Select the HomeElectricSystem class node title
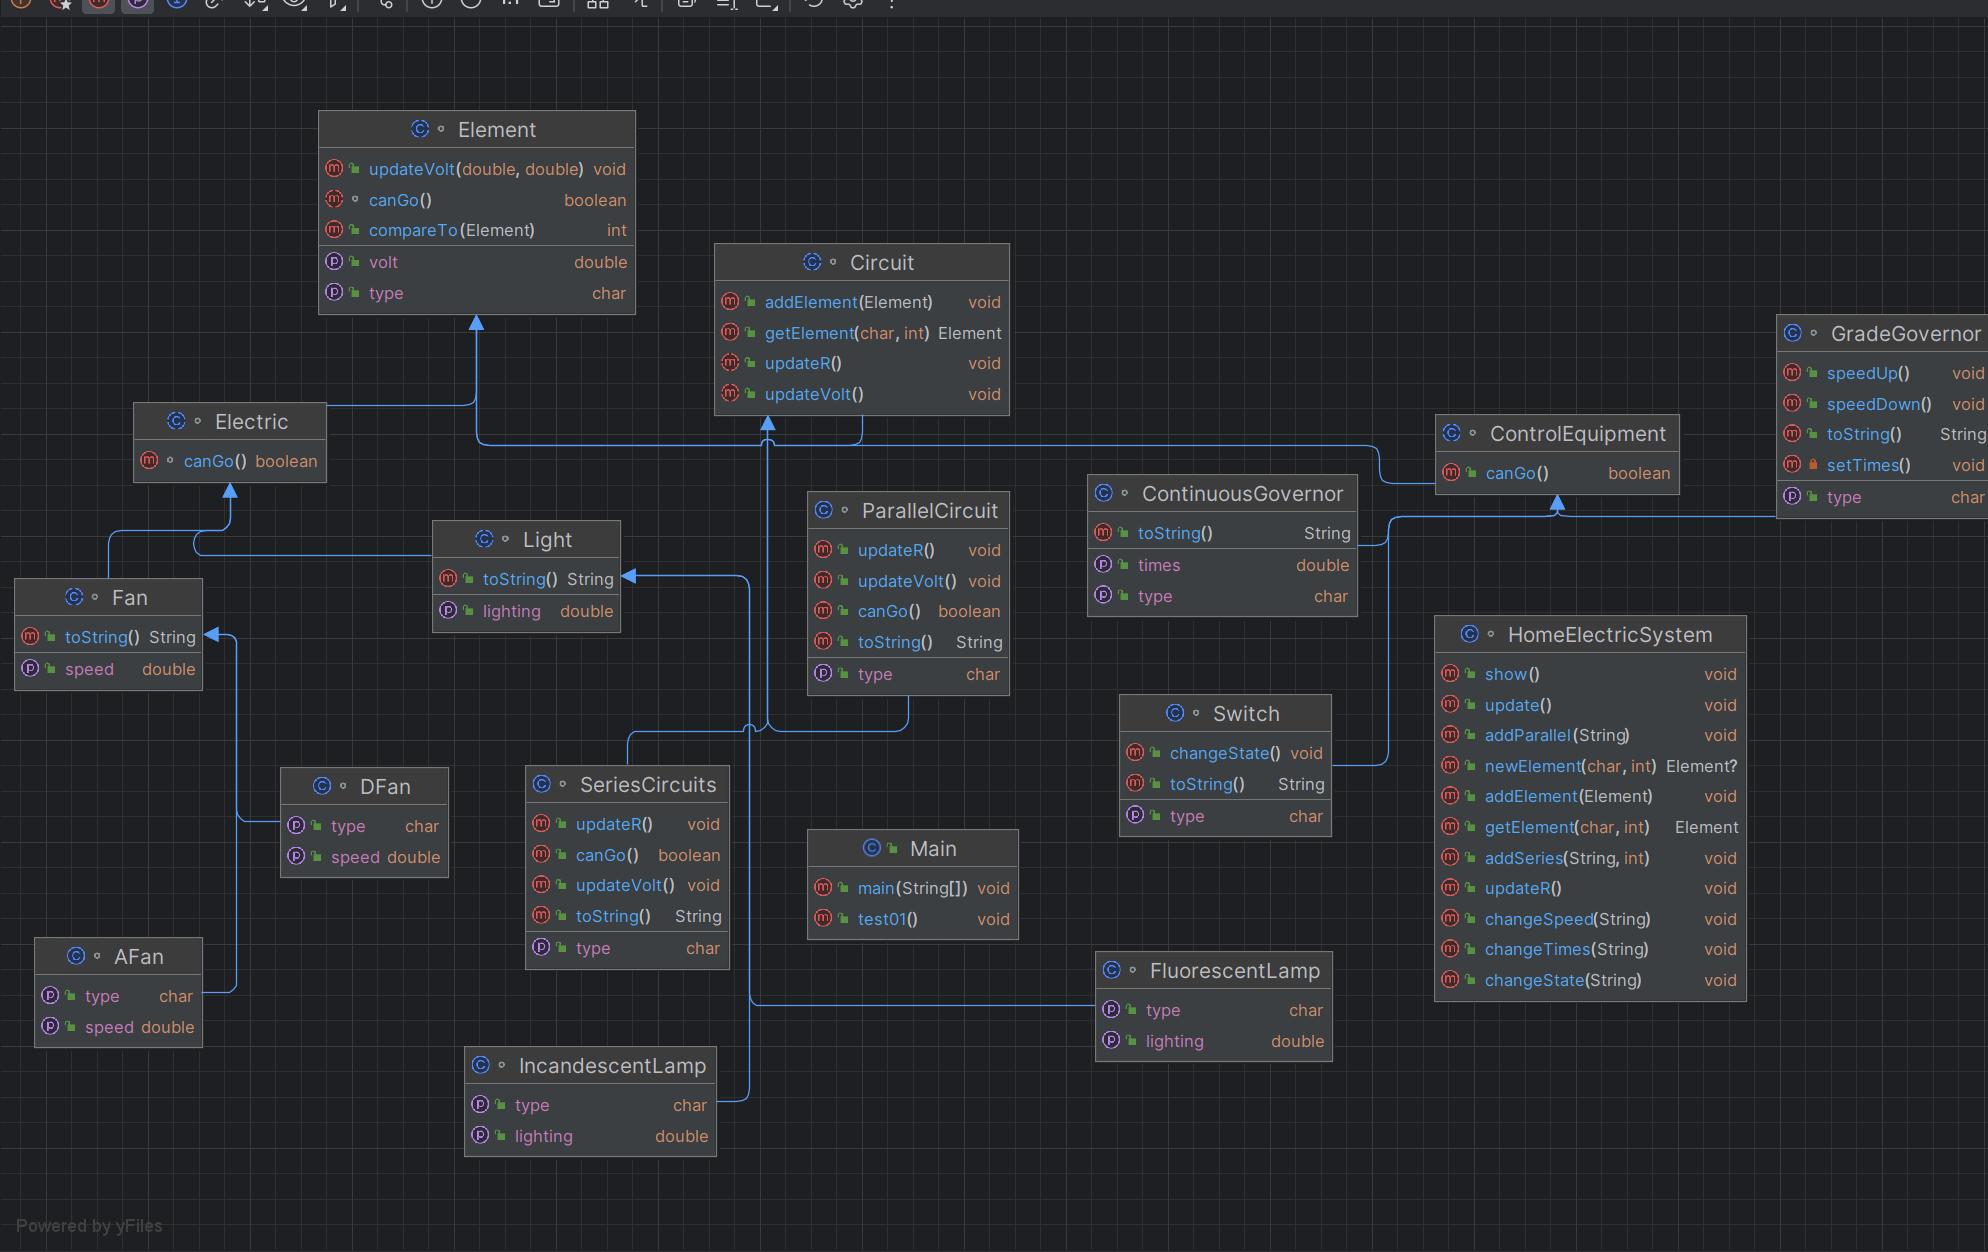The height and width of the screenshot is (1252, 1988). (1610, 635)
